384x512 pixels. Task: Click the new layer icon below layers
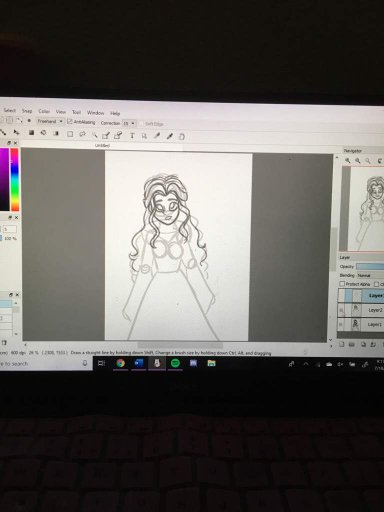pyautogui.click(x=342, y=344)
